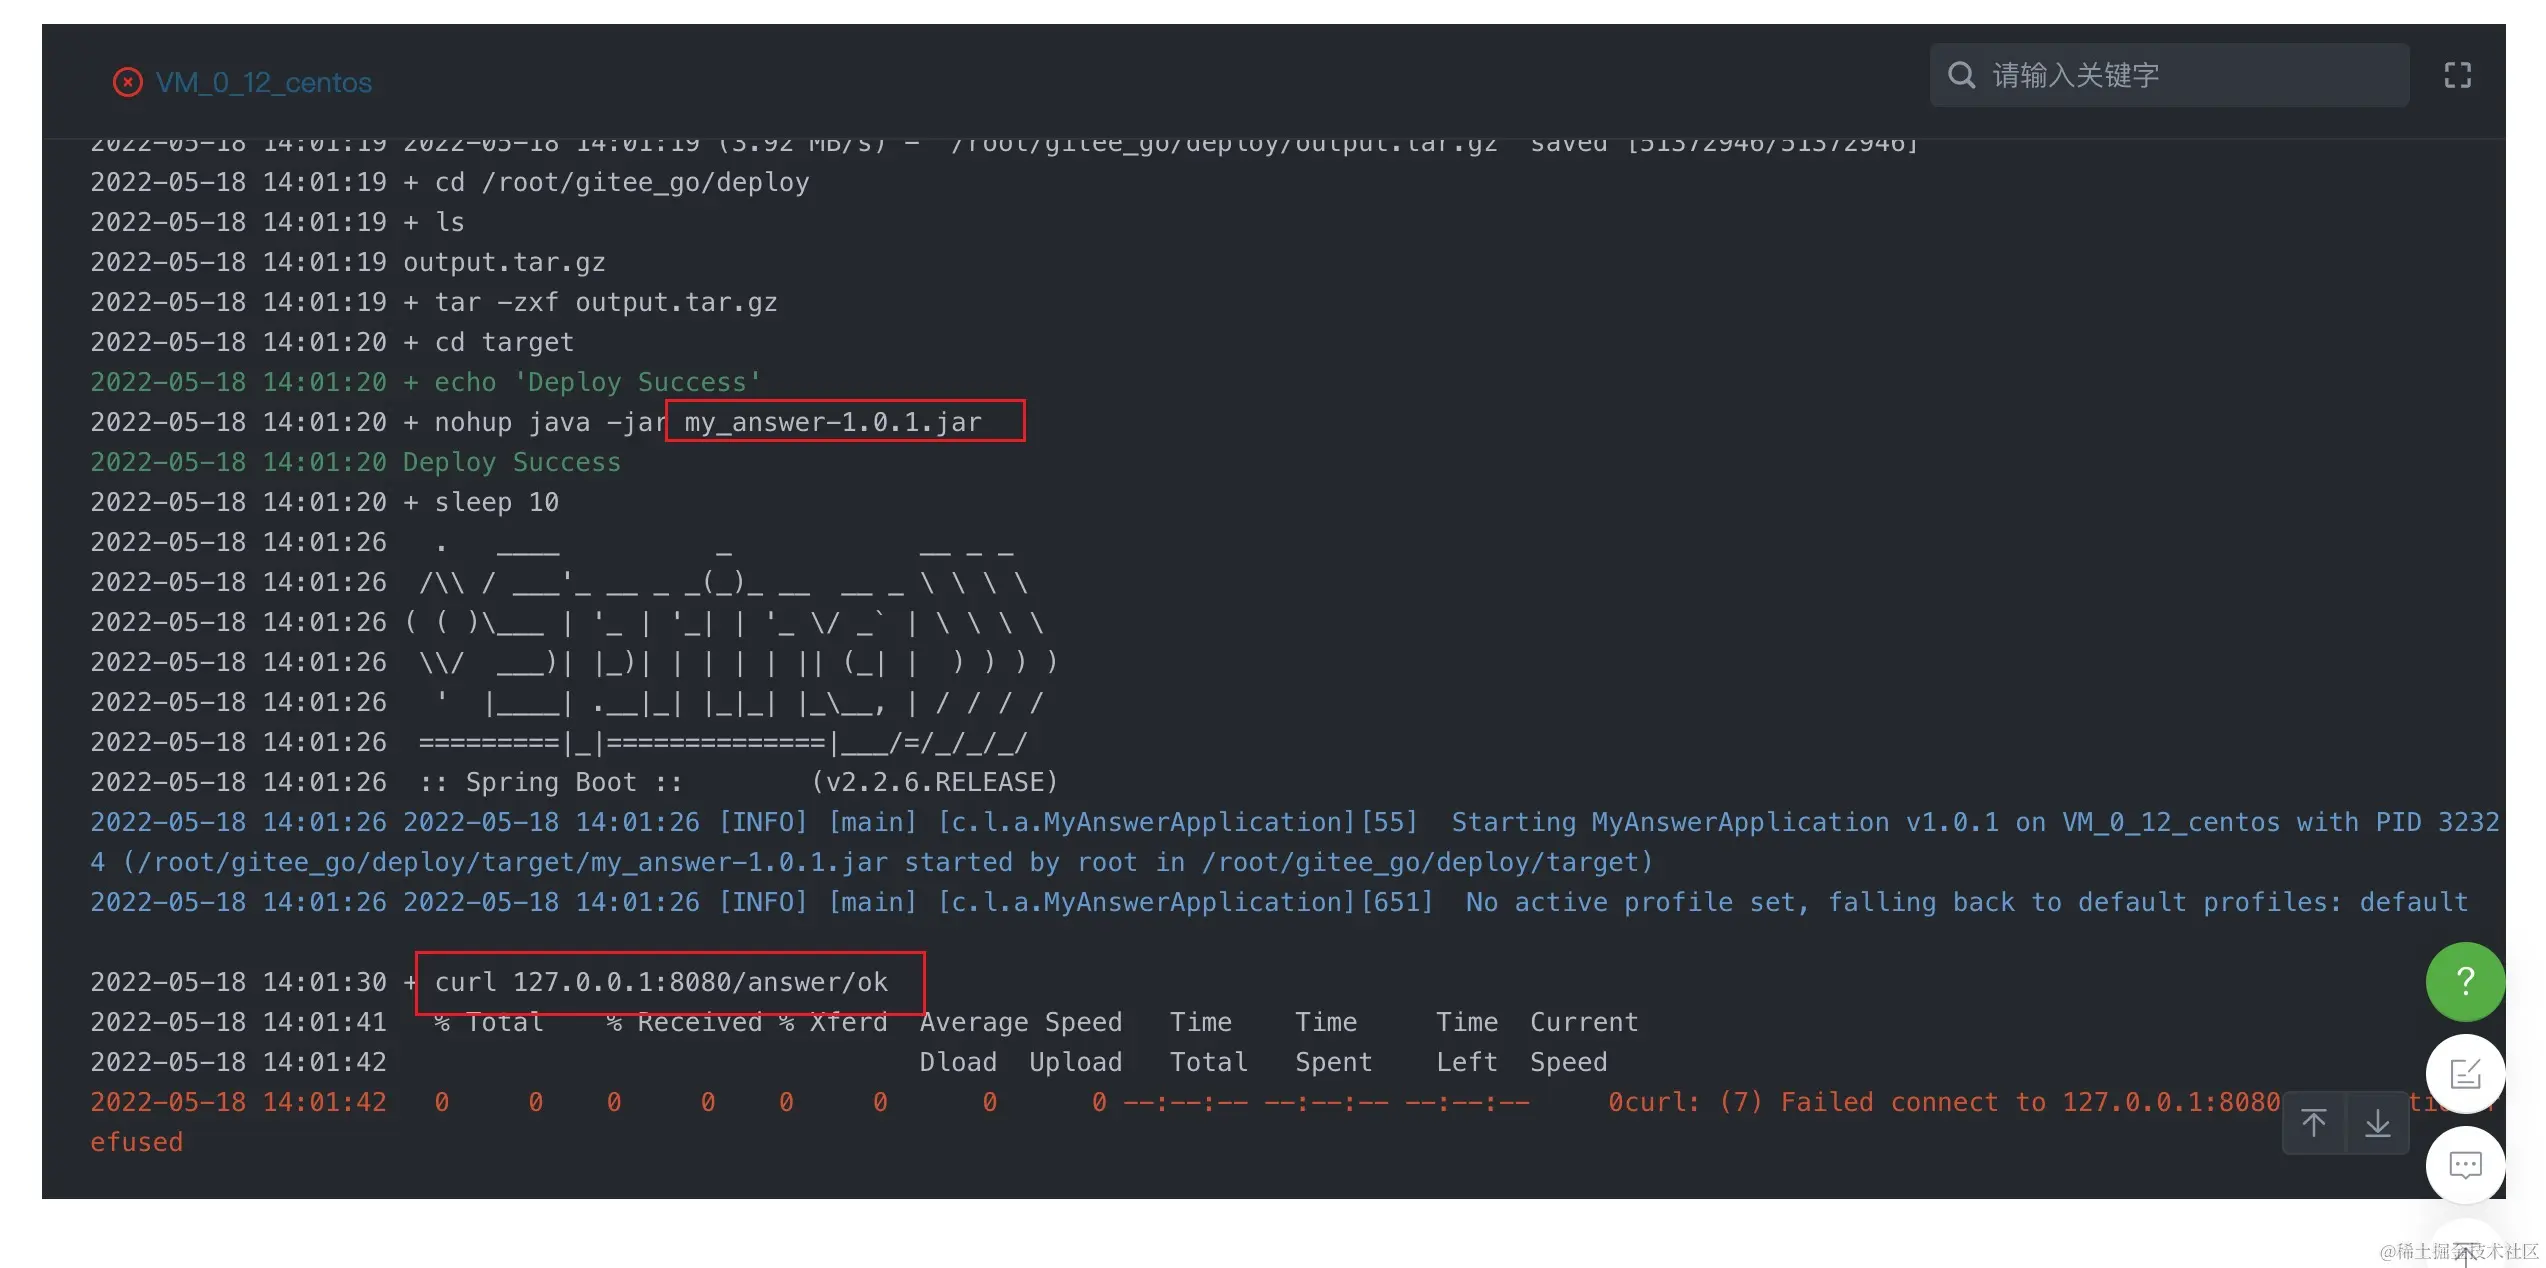Jump to bottom of log output
Screen dimensions: 2546x1268
(x=2377, y=1123)
